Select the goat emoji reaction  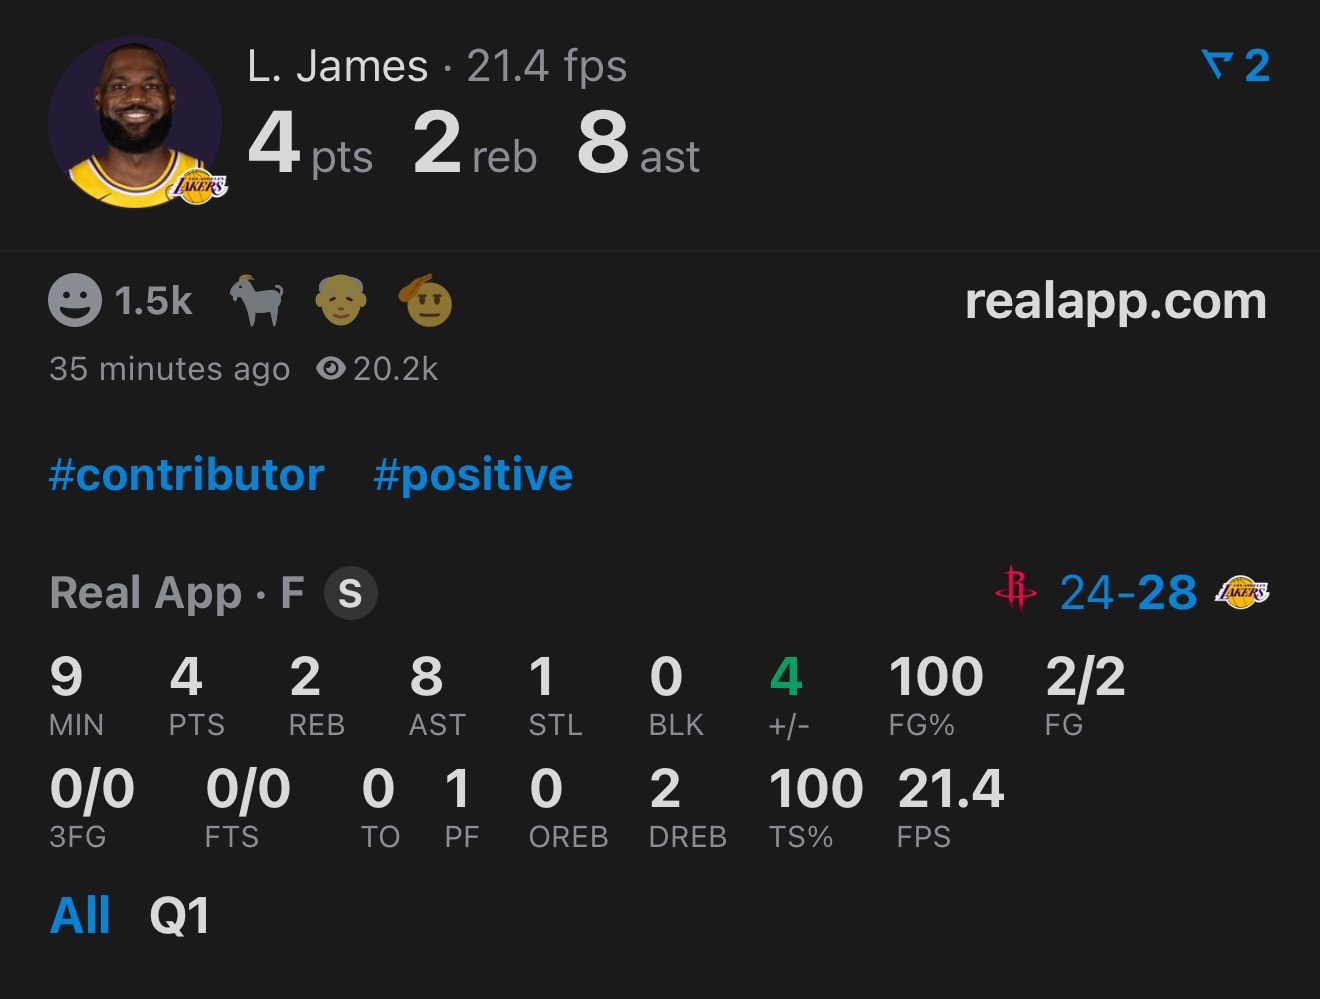coord(257,300)
